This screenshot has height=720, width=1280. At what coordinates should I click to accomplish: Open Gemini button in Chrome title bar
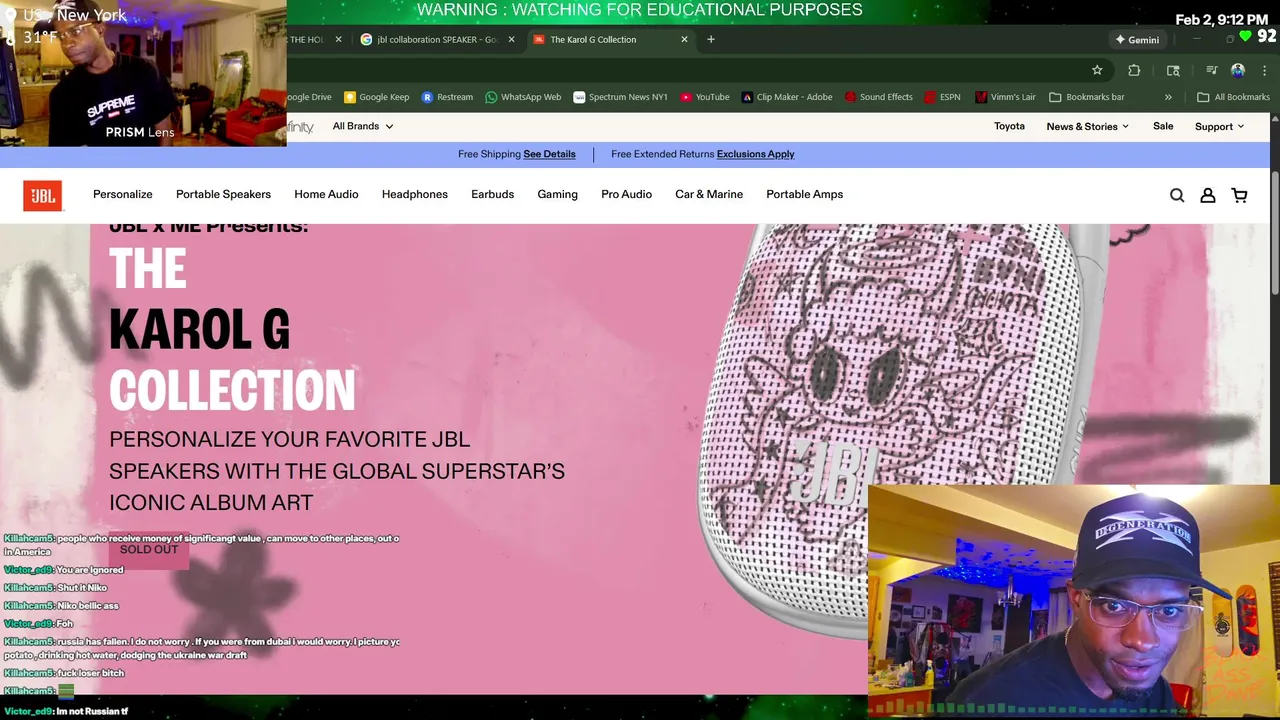pos(1137,40)
